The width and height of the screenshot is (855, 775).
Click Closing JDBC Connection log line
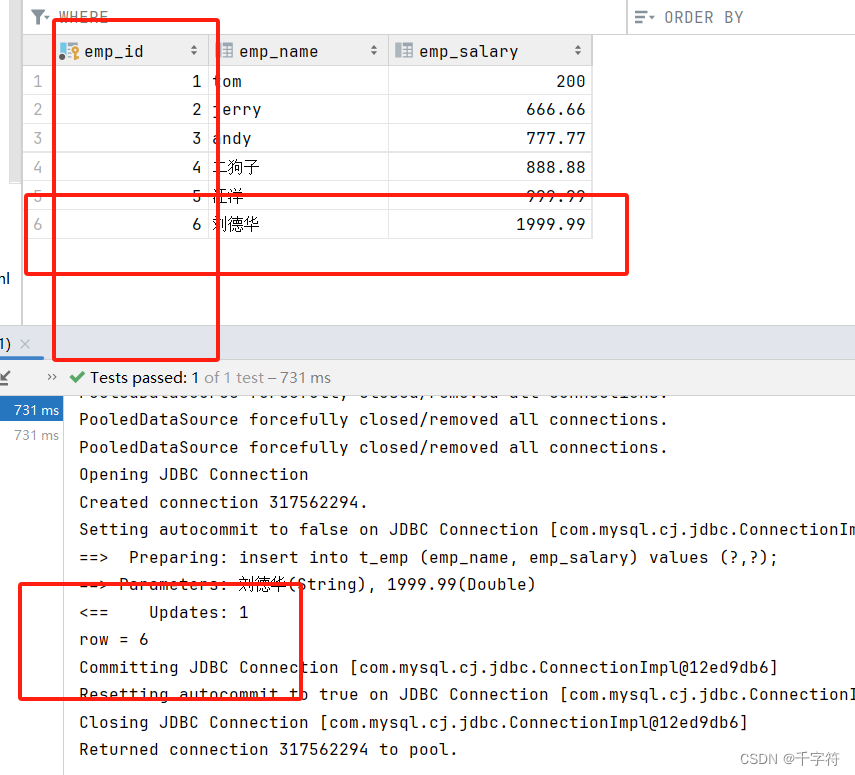(413, 723)
